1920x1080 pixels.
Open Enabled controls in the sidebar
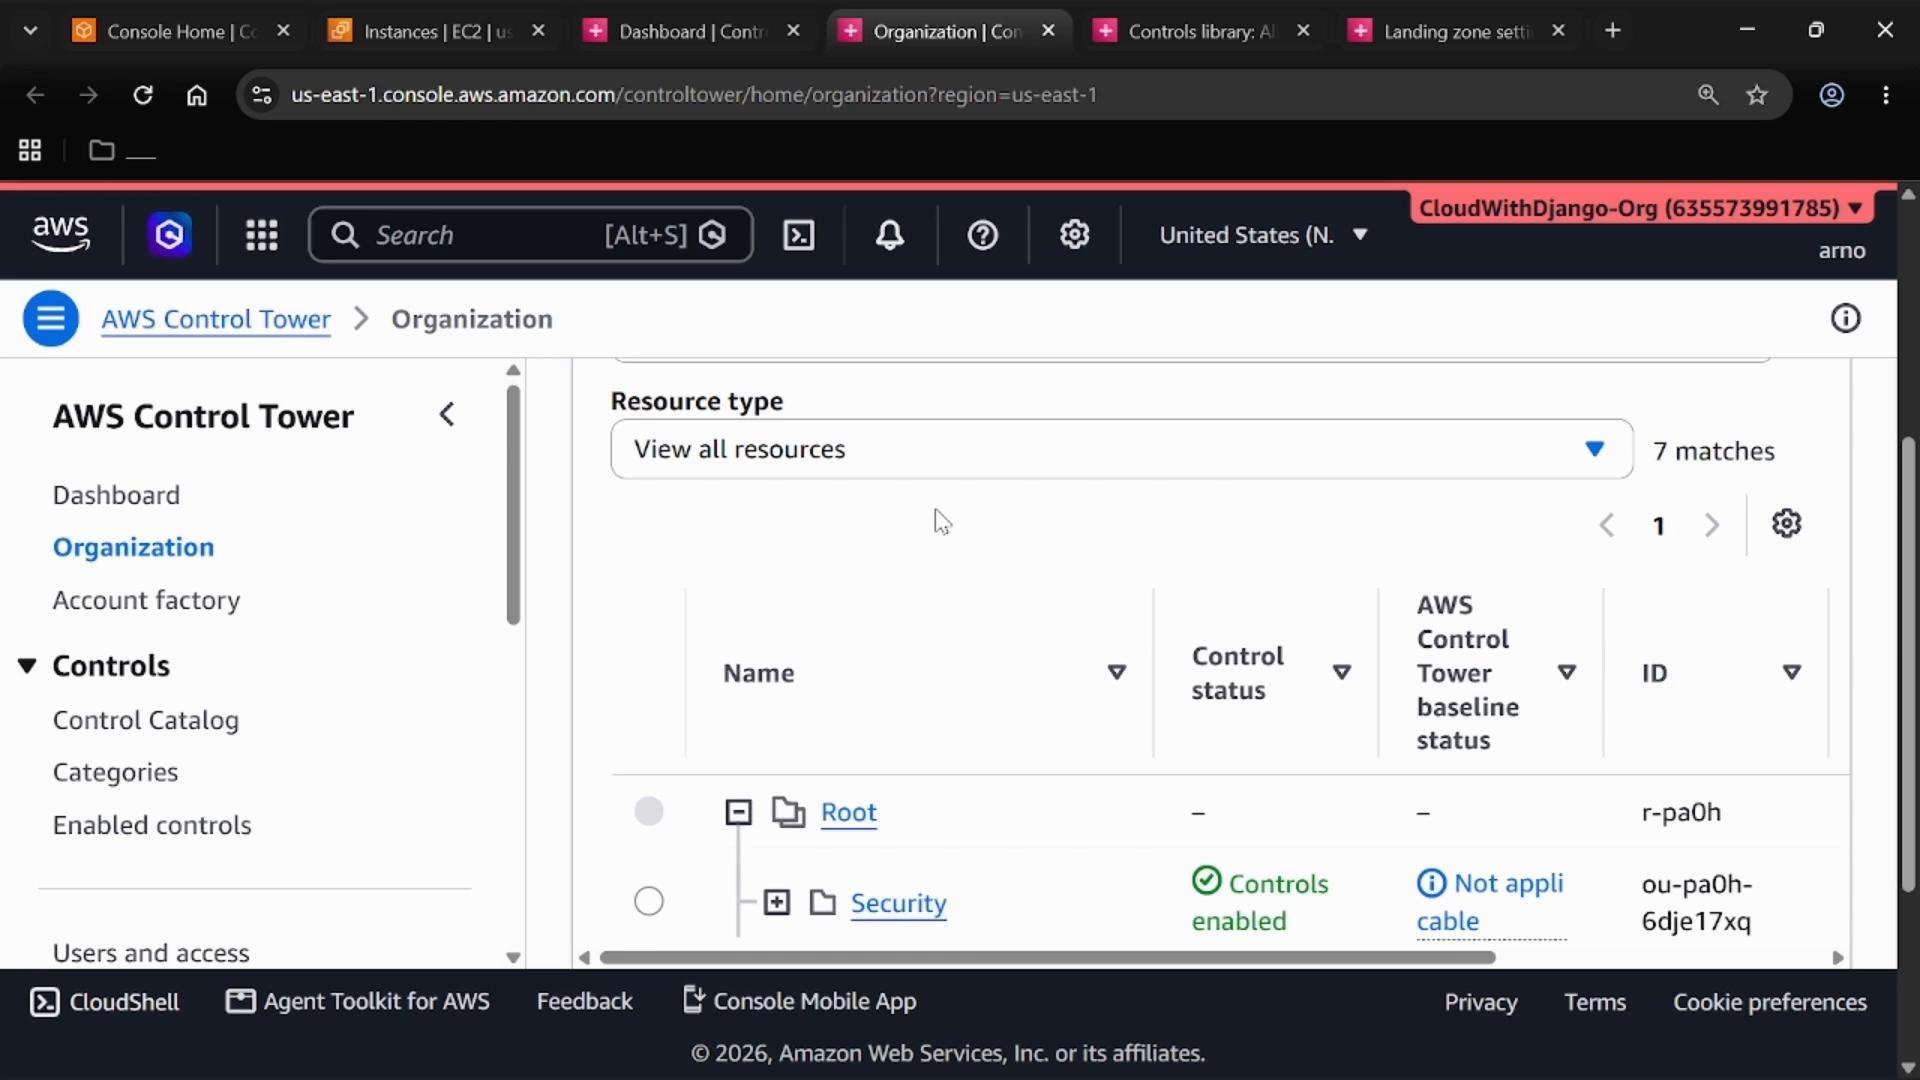(x=152, y=825)
